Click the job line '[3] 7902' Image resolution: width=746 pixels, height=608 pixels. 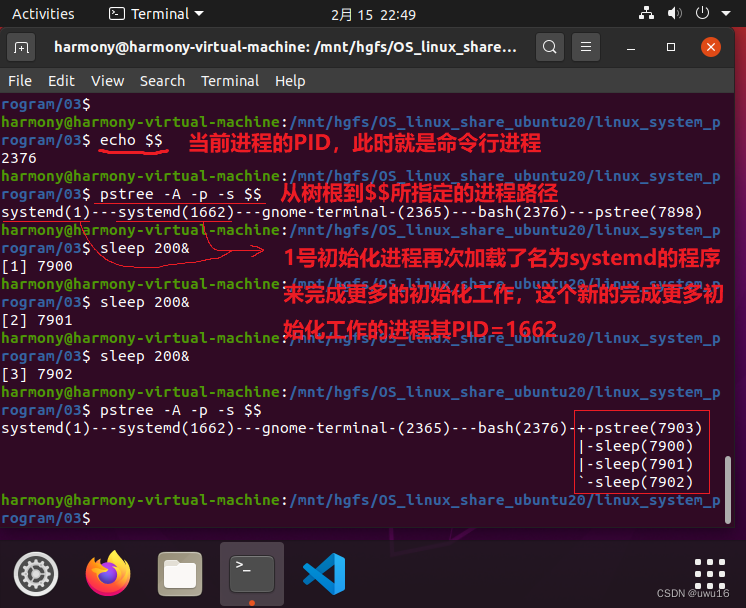pos(37,374)
